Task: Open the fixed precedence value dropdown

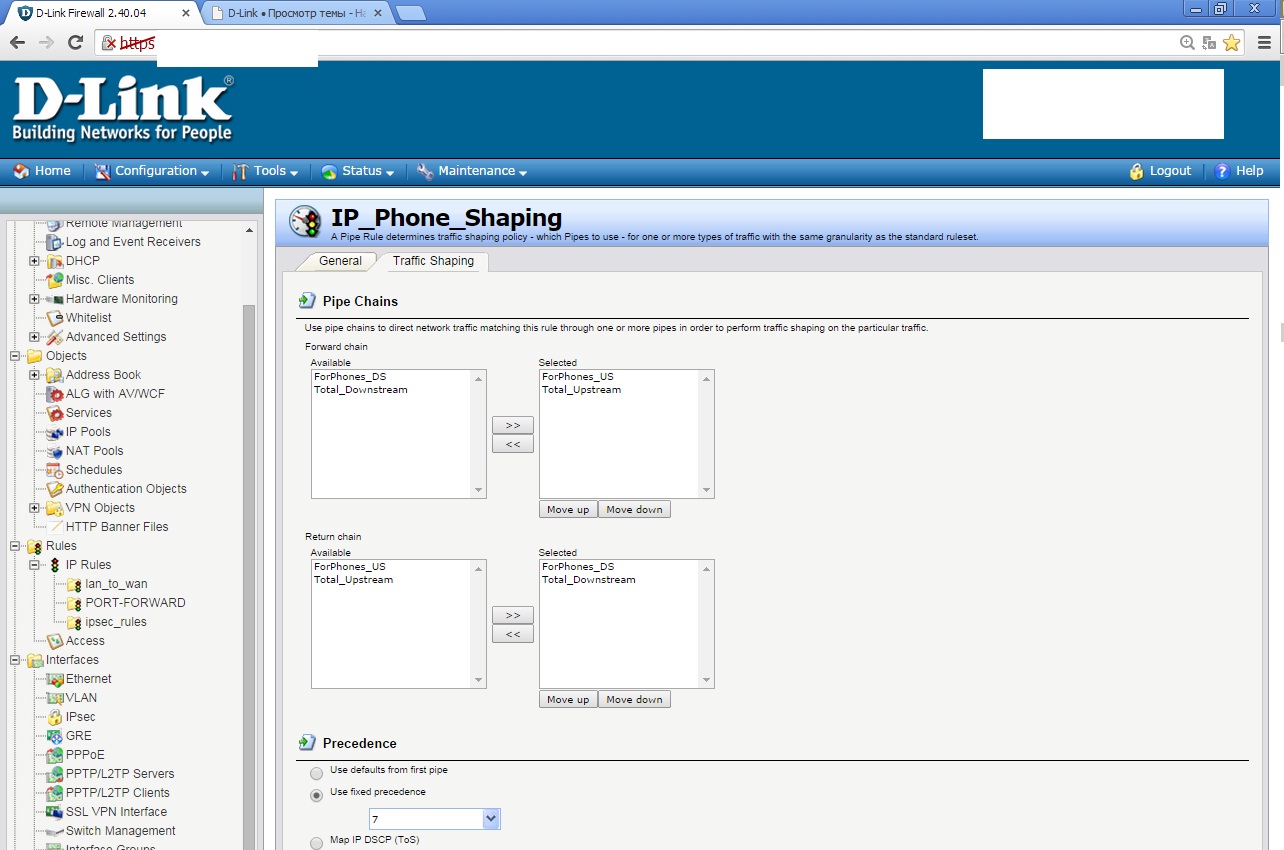Action: pos(490,819)
